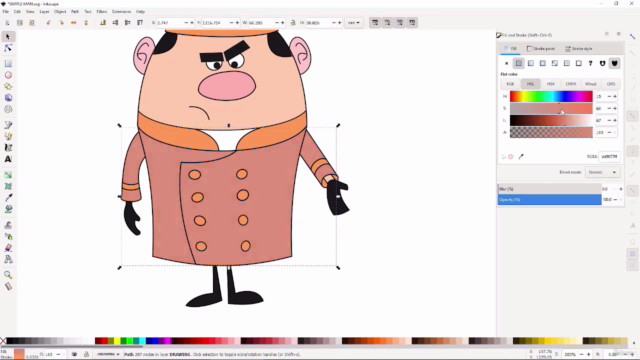Flip selection horizontally
640x360 pixels.
click(73, 23)
